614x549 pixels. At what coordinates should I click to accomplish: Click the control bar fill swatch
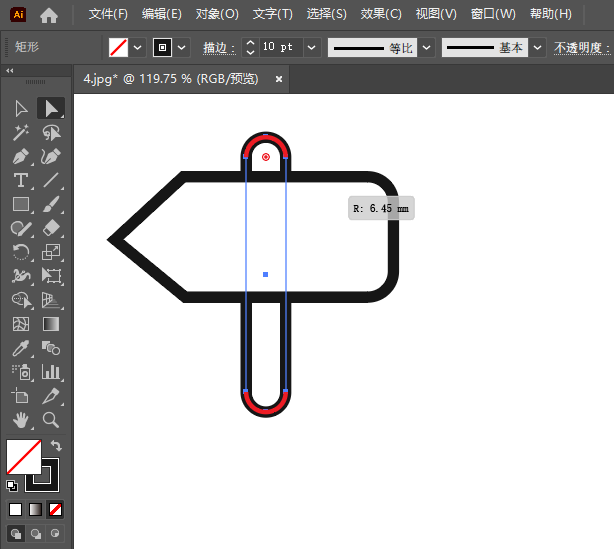pyautogui.click(x=118, y=48)
